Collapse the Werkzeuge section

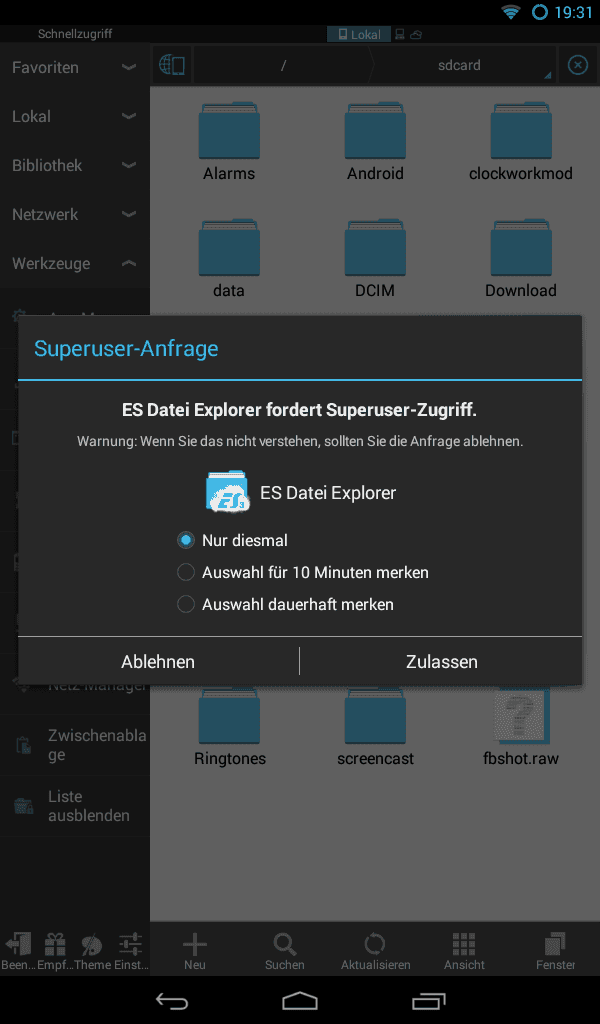75,263
